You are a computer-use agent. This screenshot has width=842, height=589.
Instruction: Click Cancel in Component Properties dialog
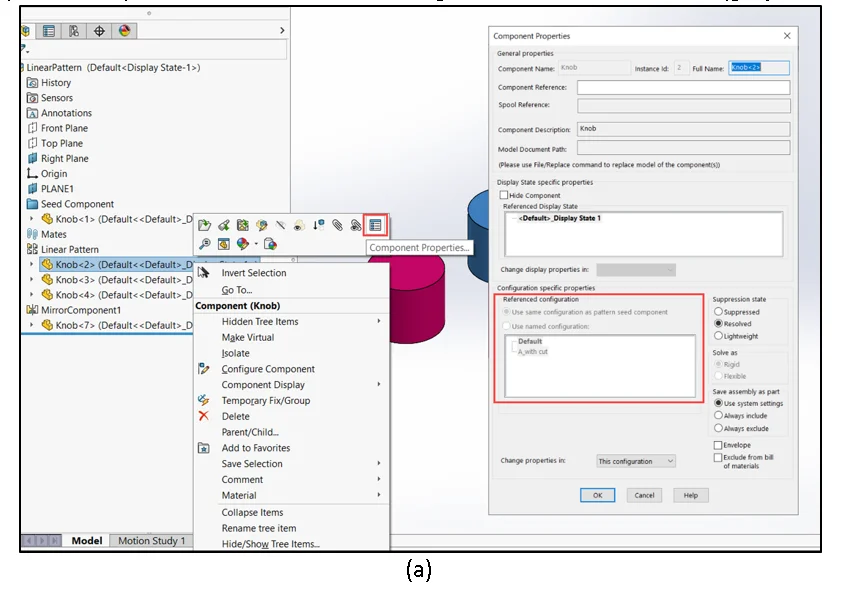tap(644, 495)
